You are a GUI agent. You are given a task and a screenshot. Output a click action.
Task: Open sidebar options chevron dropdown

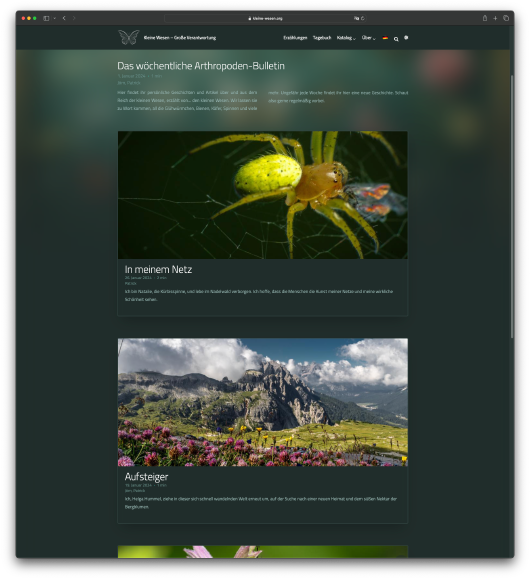[x=55, y=18]
